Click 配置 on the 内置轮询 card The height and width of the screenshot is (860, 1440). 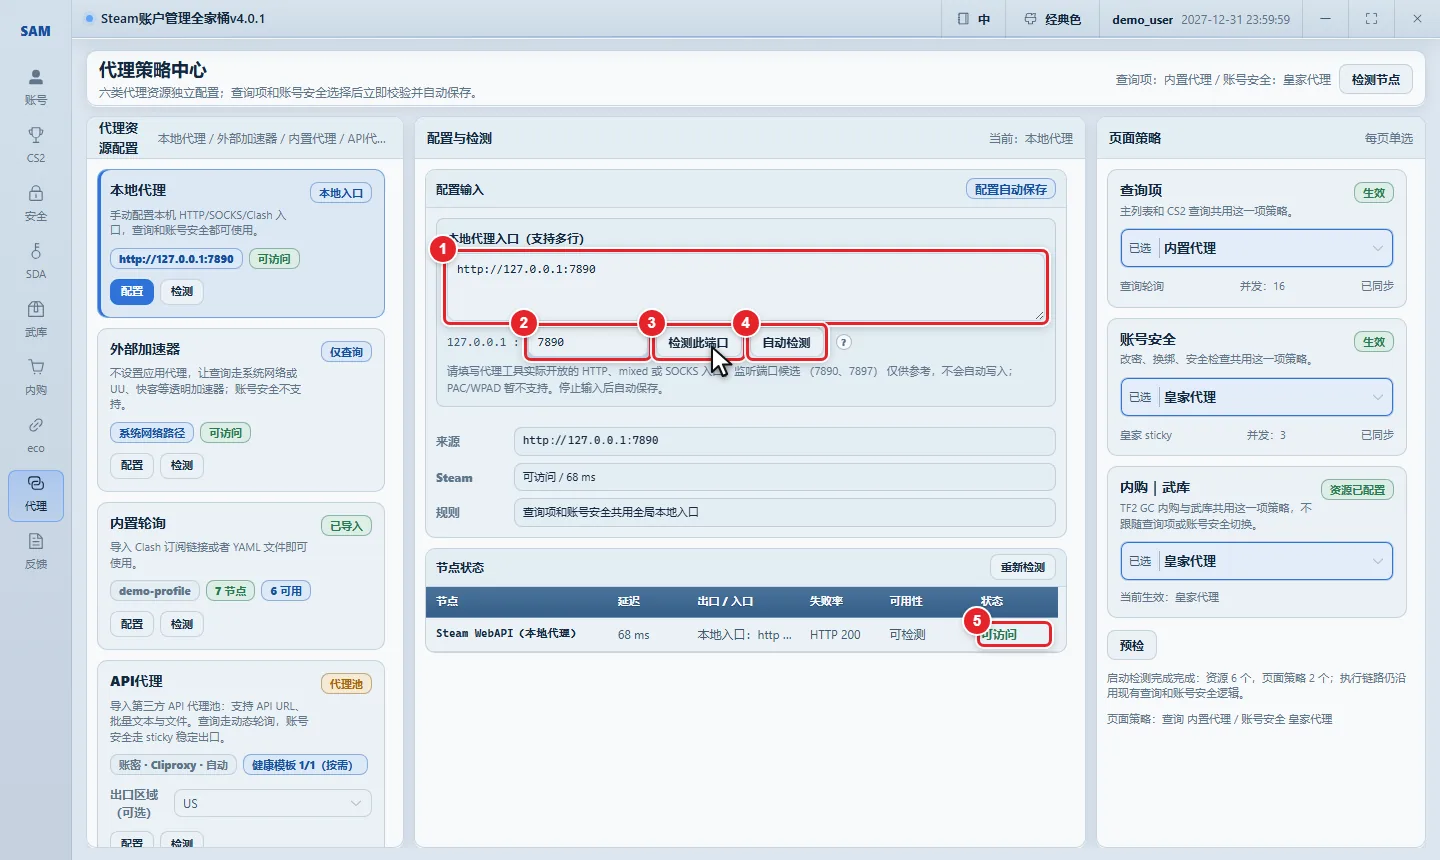click(x=132, y=624)
